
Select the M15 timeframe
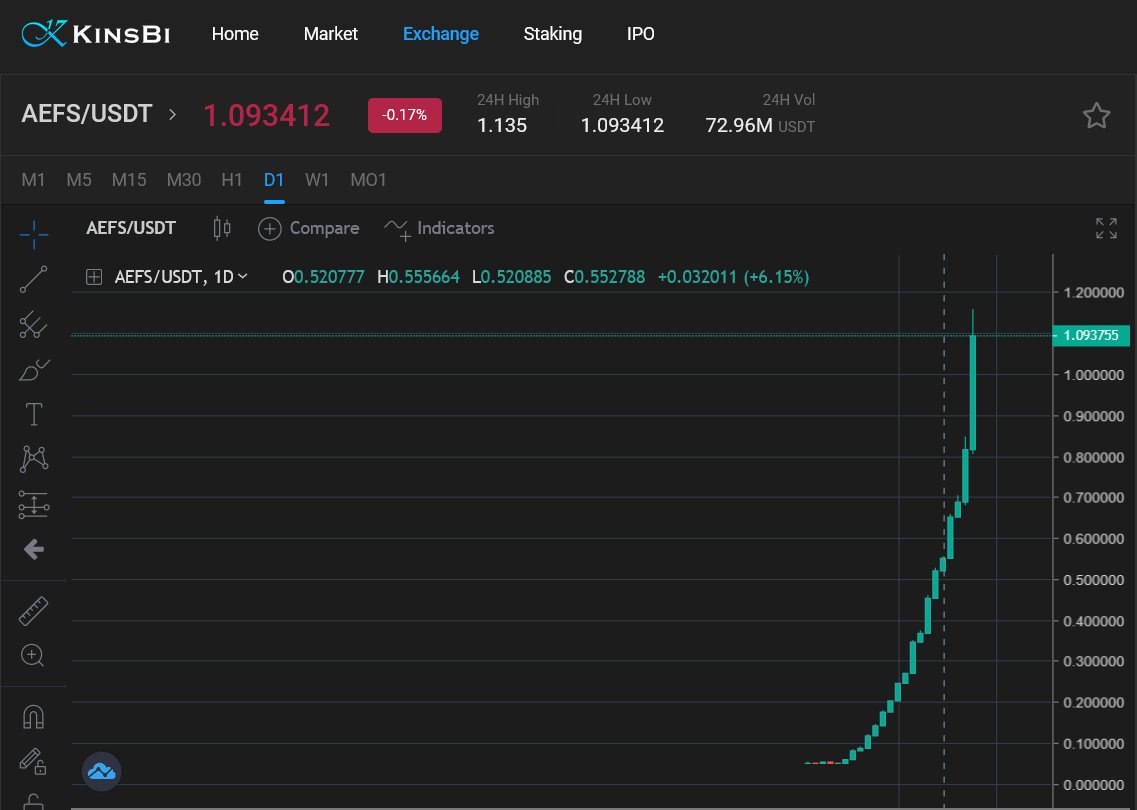click(x=129, y=180)
